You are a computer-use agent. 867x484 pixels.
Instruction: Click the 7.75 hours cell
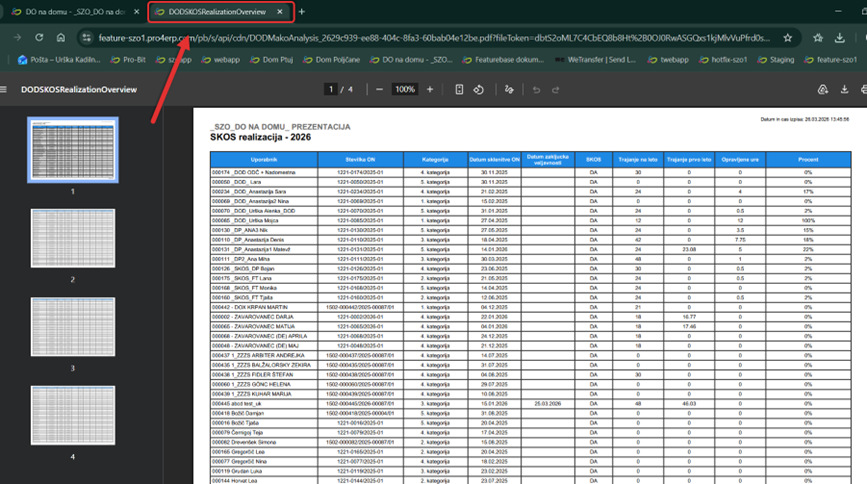(x=740, y=240)
